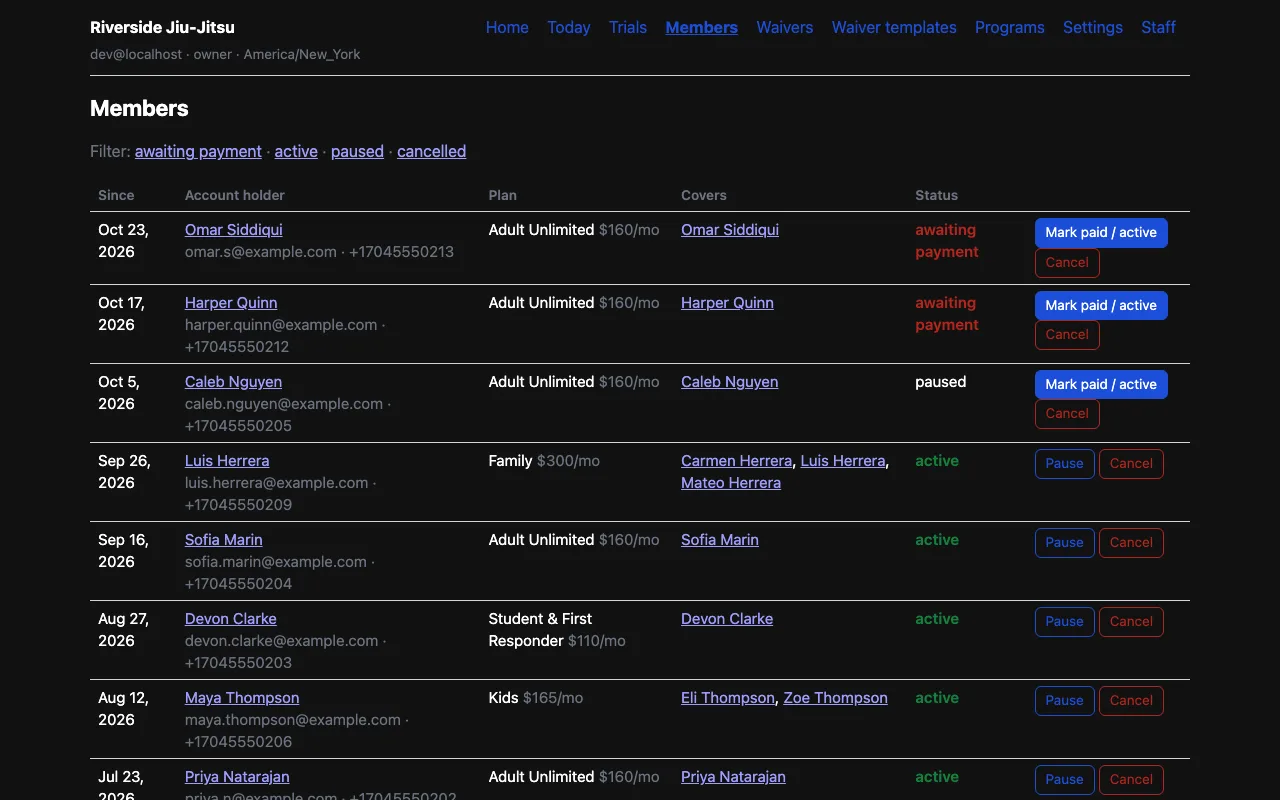
Task: Select the Members nav item
Action: (702, 28)
